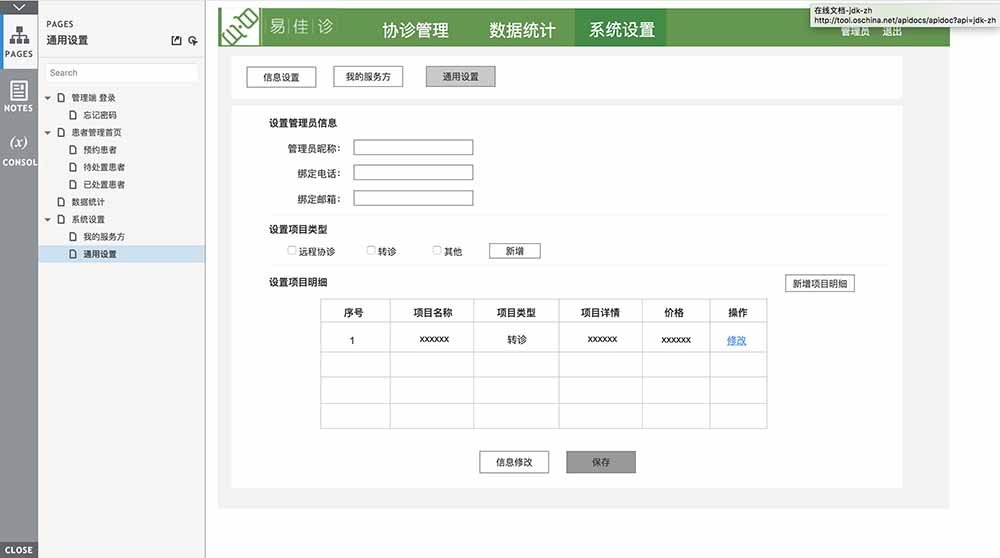Viewport: 1000px width, 558px height.
Task: Open the PAGES sitemap panel icon
Action: click(x=18, y=41)
